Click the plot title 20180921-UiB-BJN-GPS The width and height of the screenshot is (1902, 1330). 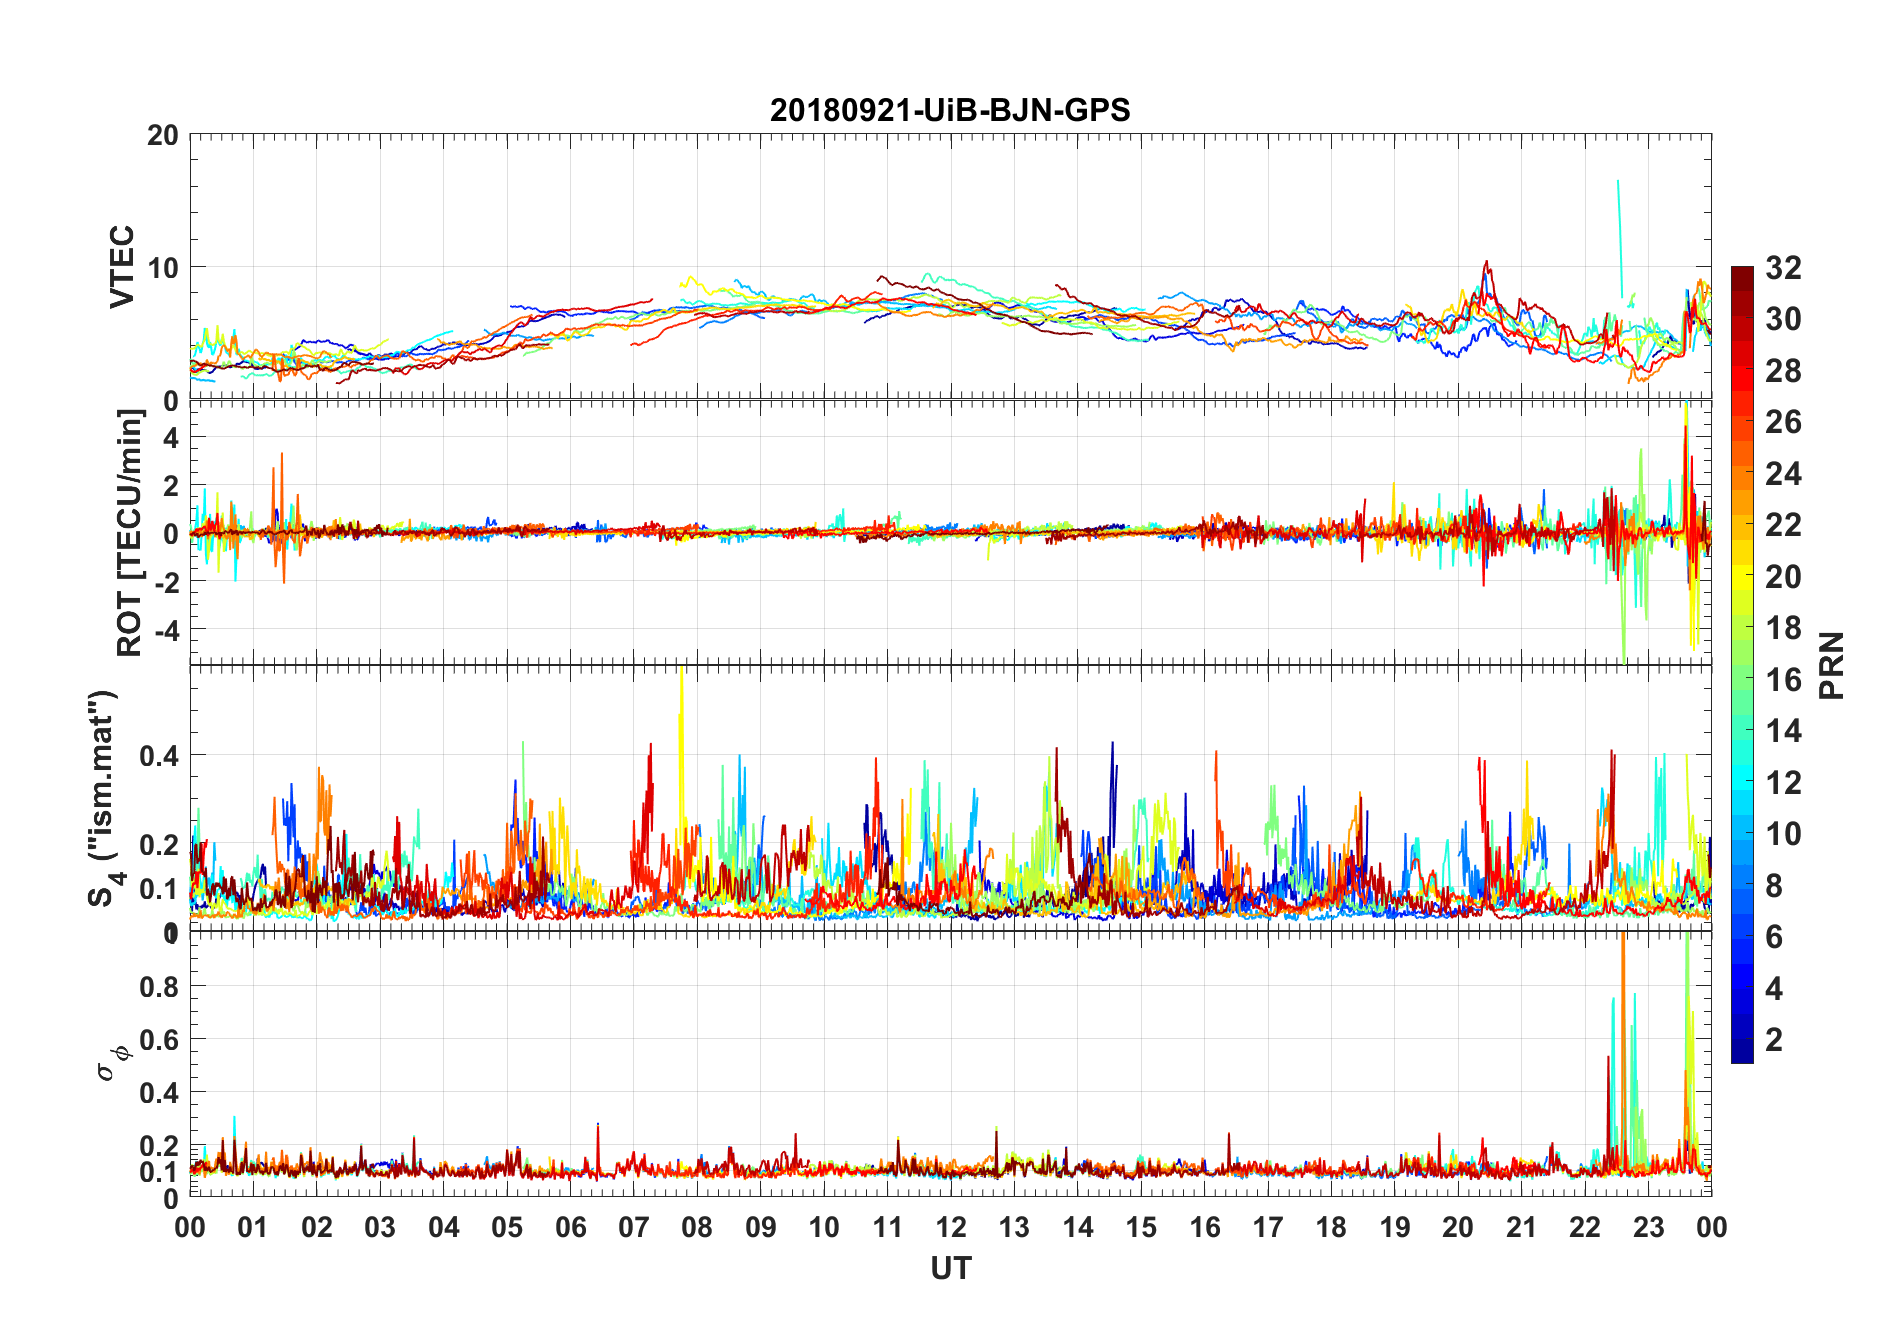(x=950, y=110)
